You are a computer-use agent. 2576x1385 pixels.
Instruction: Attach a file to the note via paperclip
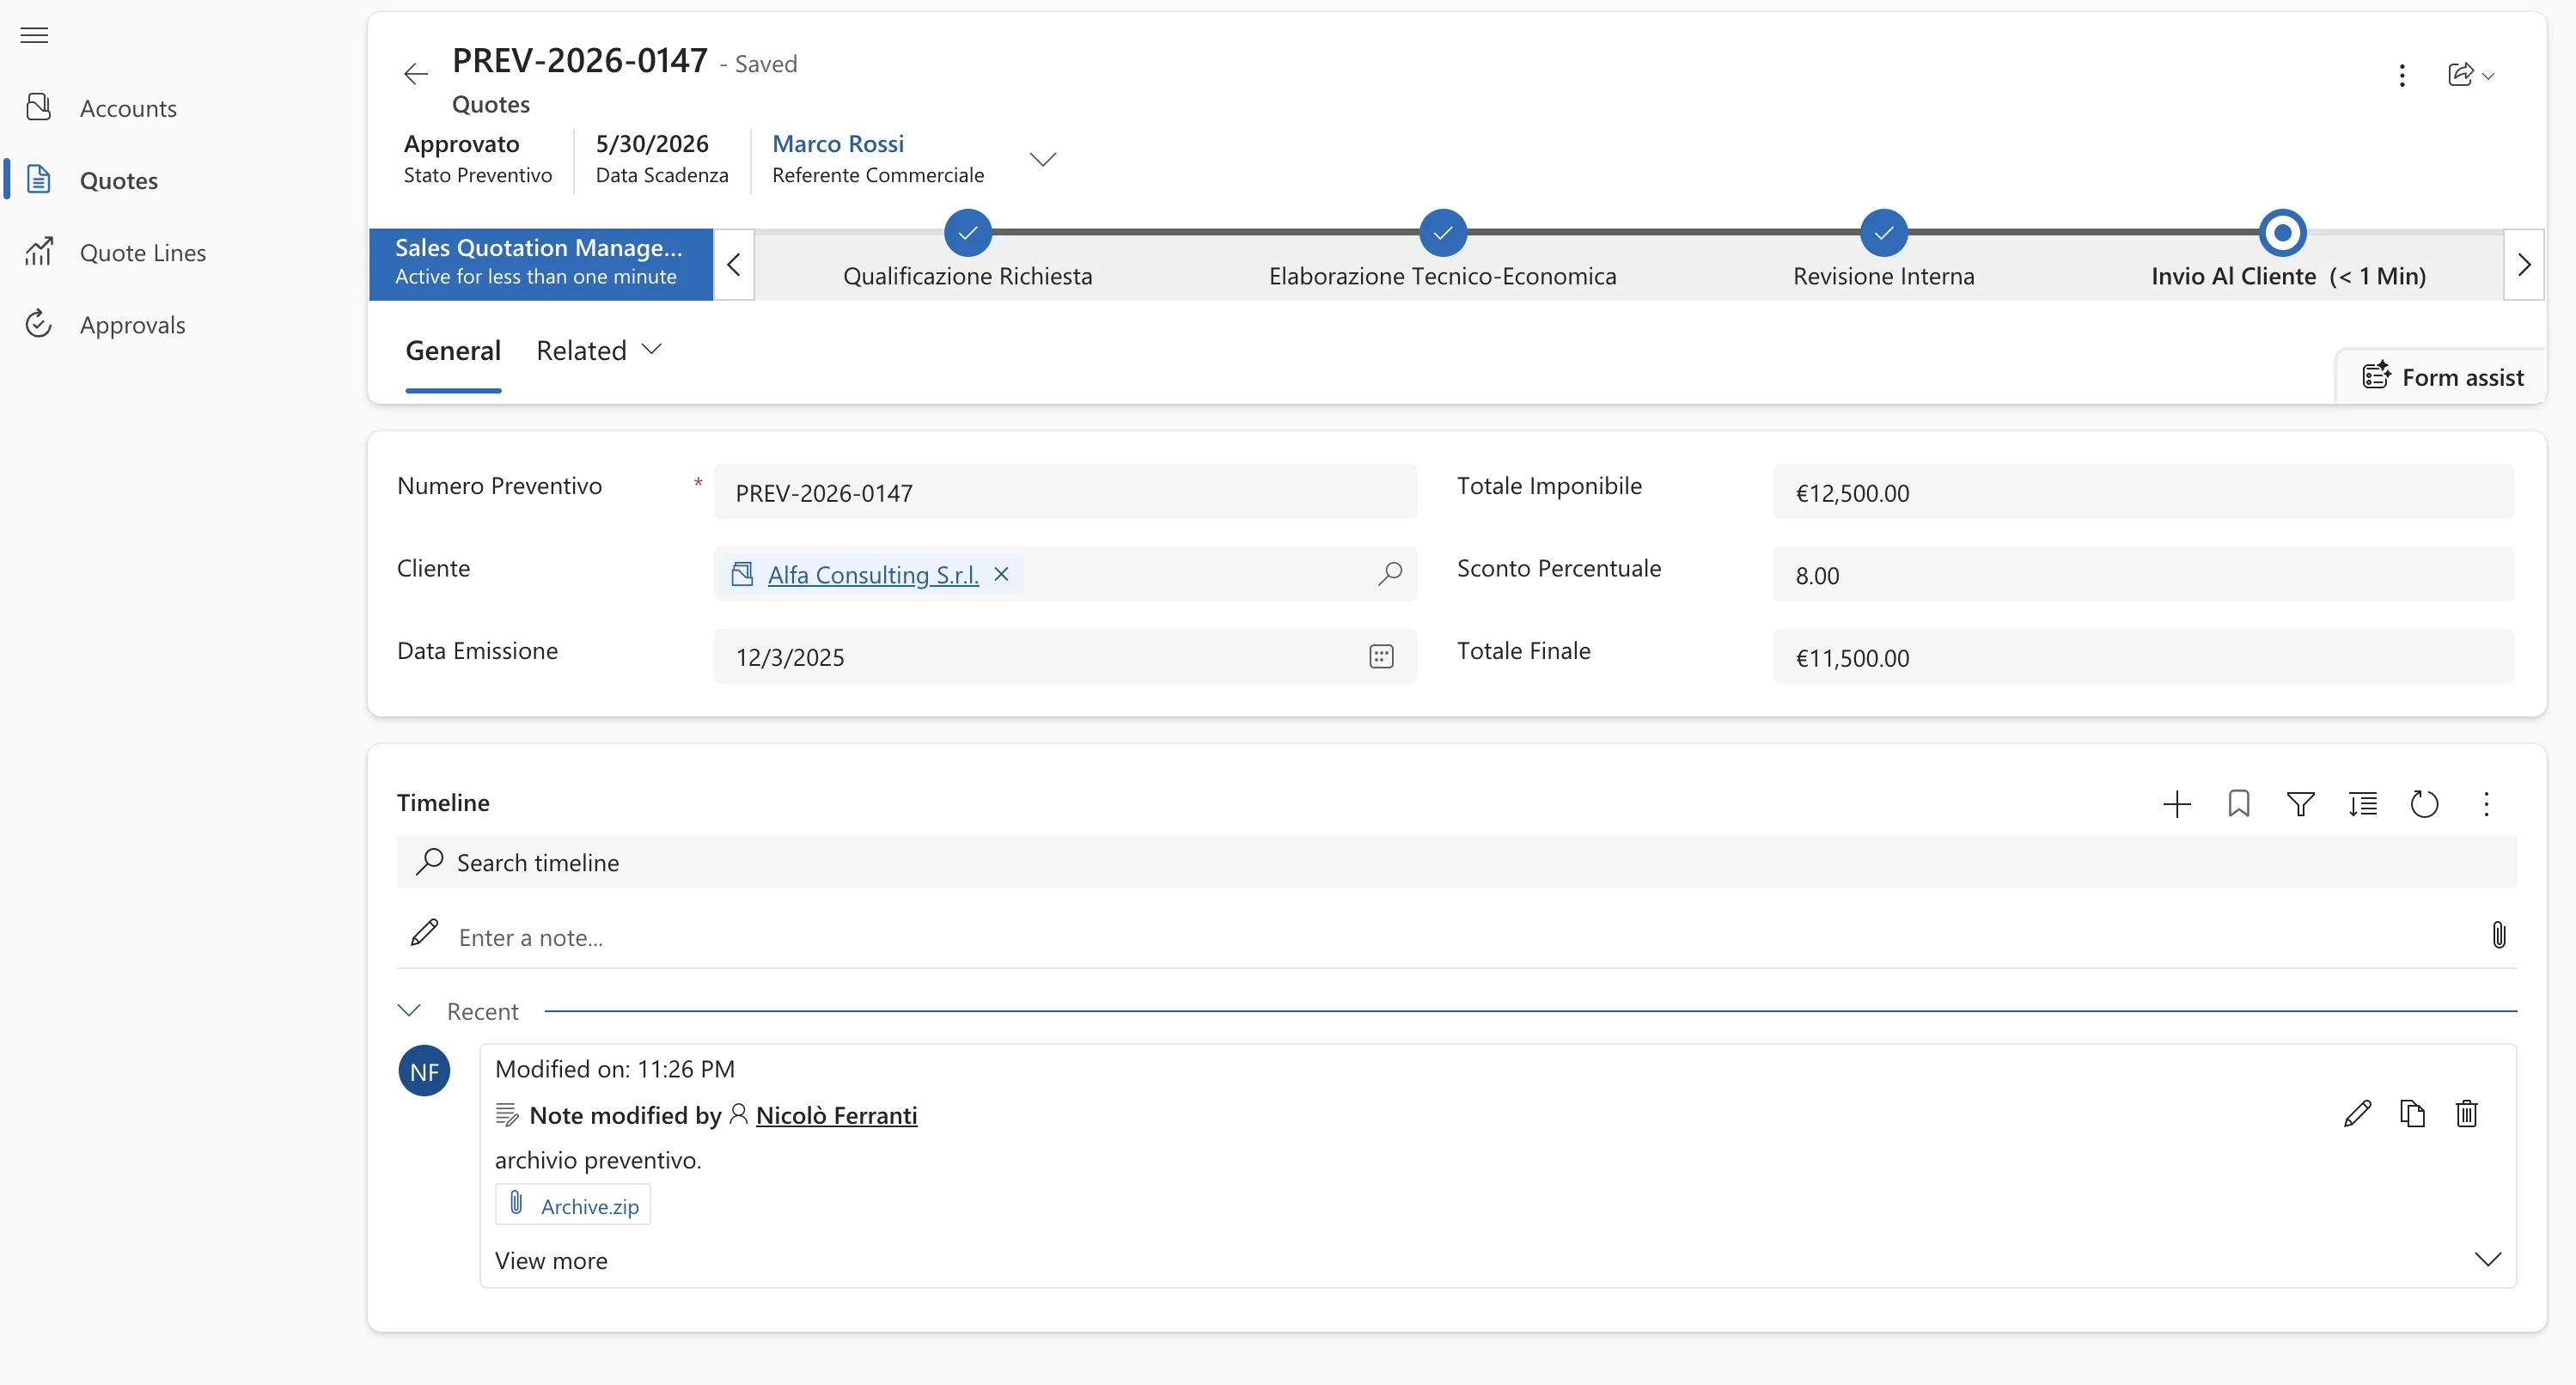[2499, 935]
